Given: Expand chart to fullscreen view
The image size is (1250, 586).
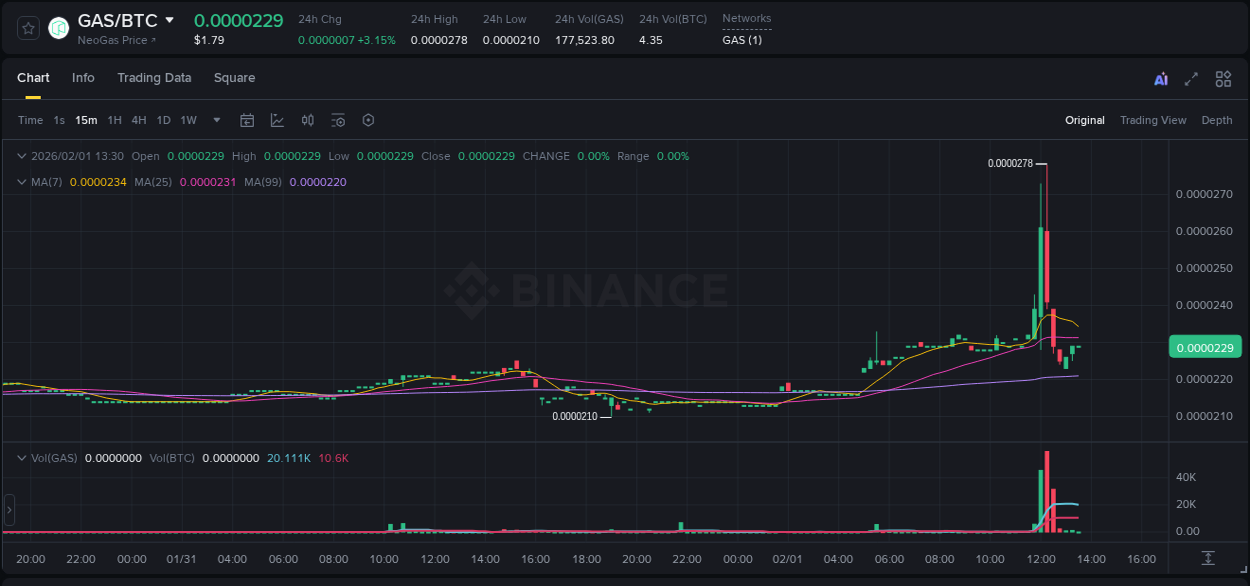Looking at the screenshot, I should pyautogui.click(x=1190, y=78).
